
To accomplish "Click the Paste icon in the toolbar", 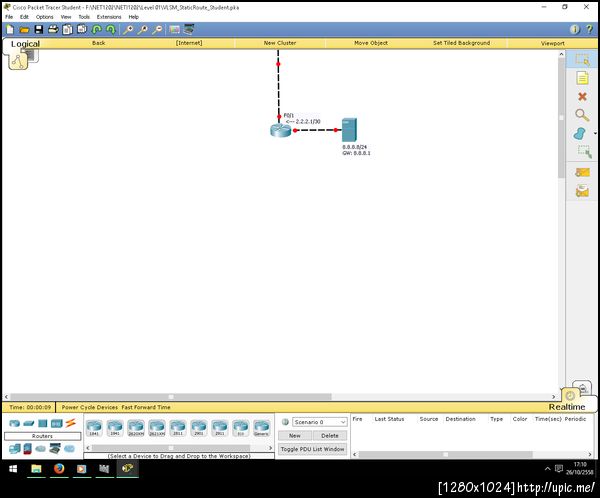I will (82, 29).
